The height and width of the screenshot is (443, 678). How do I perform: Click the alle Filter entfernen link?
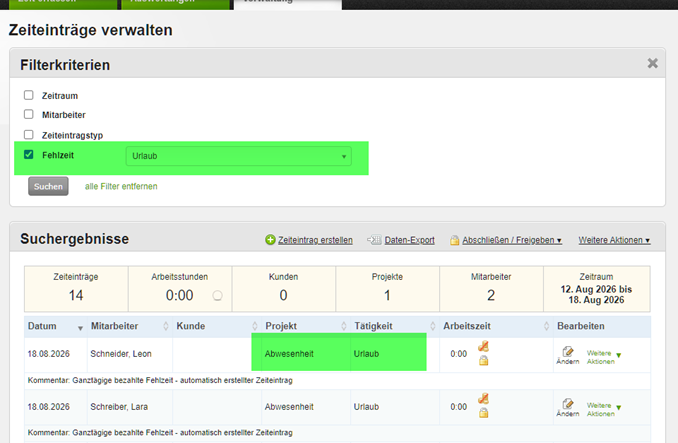pyautogui.click(x=121, y=187)
